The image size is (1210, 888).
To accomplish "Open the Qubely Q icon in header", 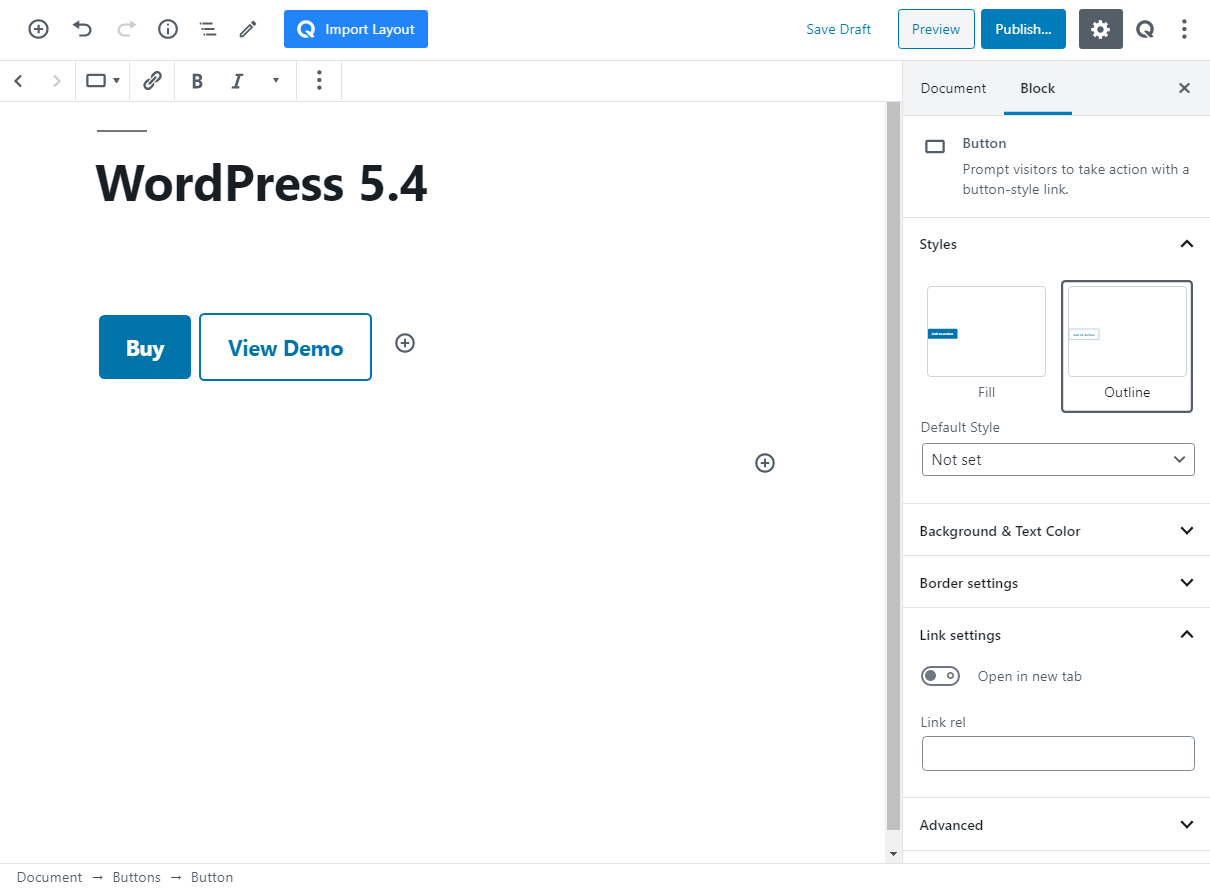I will pyautogui.click(x=1145, y=29).
